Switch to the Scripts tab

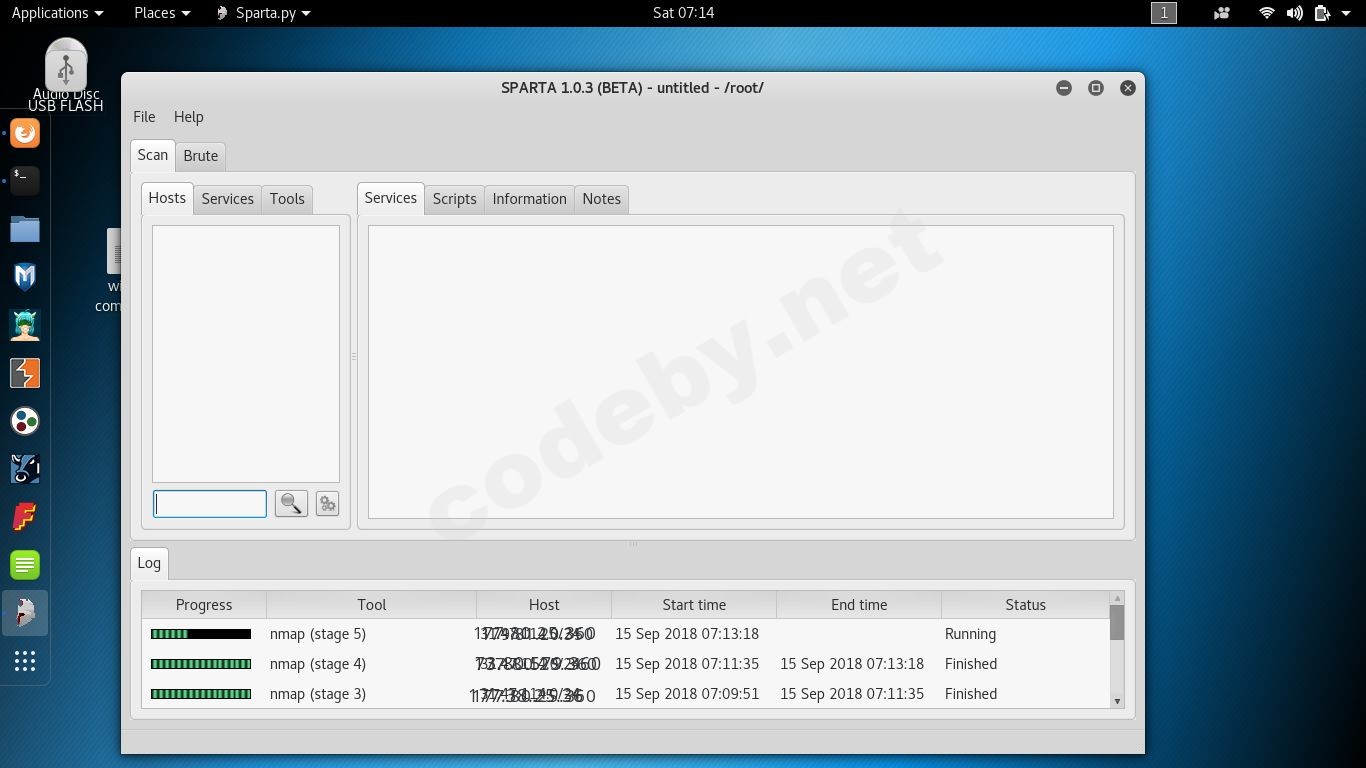click(455, 199)
